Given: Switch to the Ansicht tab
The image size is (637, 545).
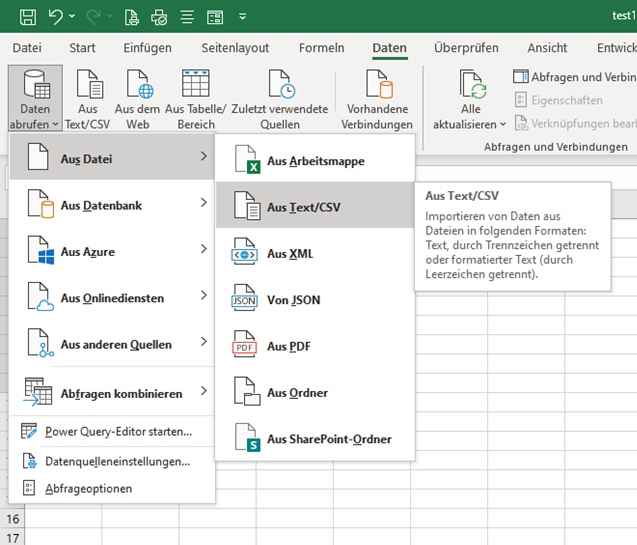Looking at the screenshot, I should (547, 48).
